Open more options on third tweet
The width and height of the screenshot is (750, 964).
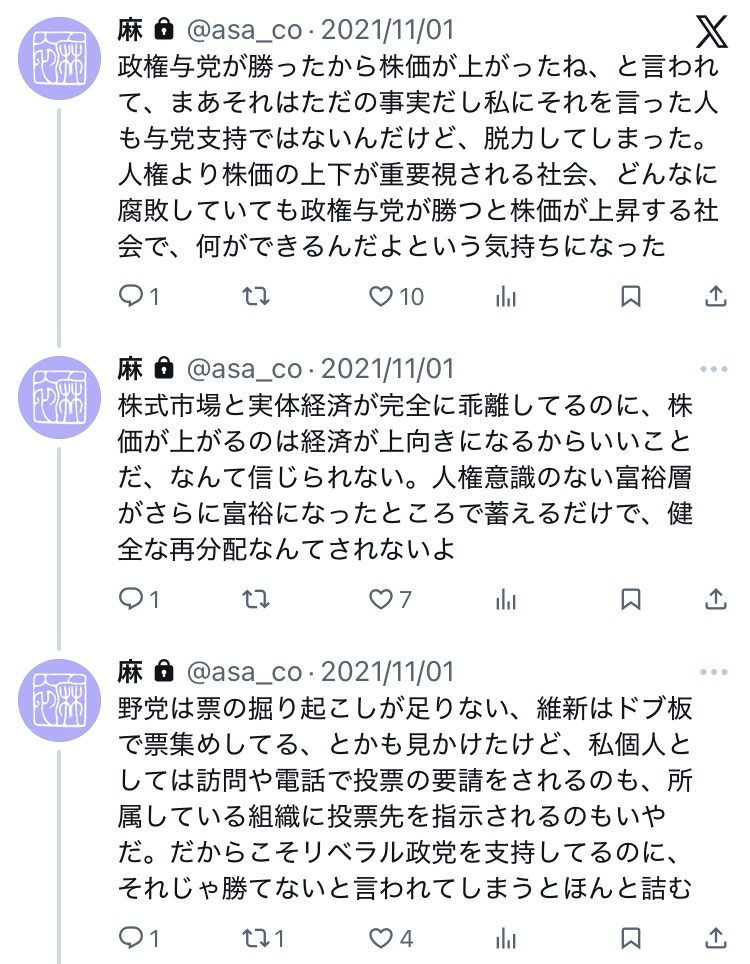click(x=714, y=671)
